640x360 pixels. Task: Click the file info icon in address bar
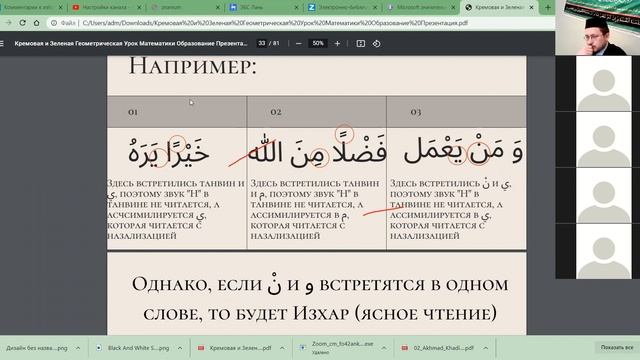pyautogui.click(x=53, y=23)
